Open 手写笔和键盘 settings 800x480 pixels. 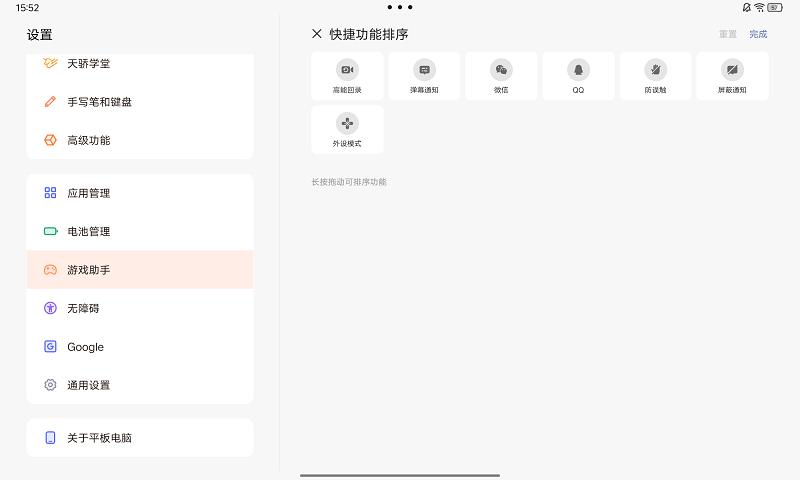pos(140,102)
